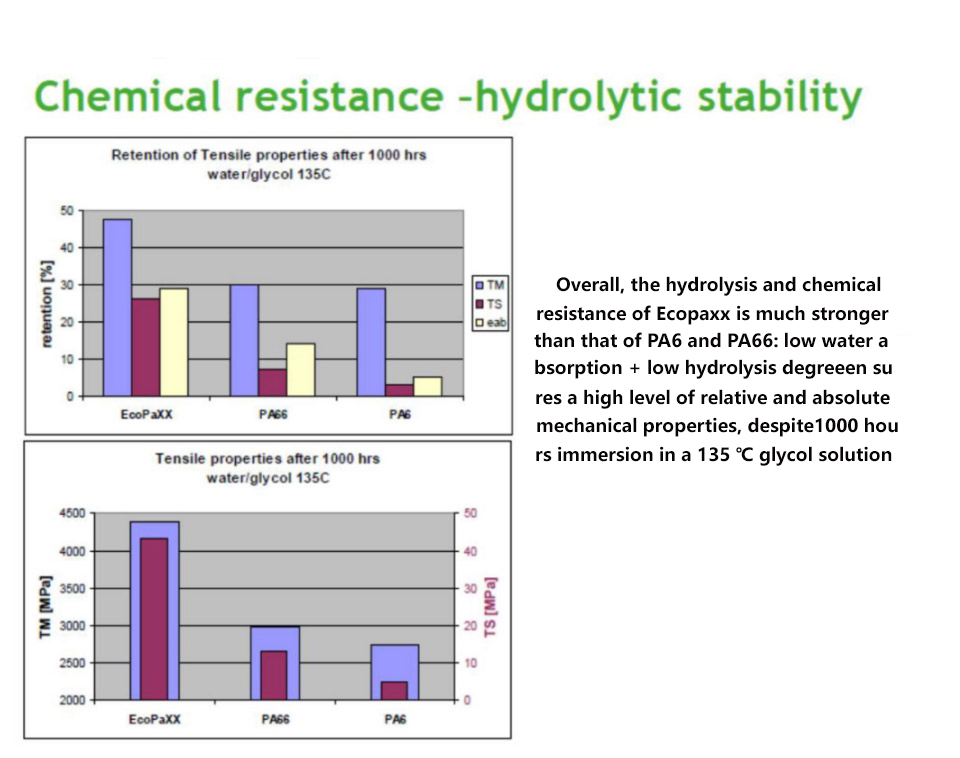Image resolution: width=960 pixels, height=758 pixels.
Task: Click the TS maroon legend swatch
Action: coord(480,304)
